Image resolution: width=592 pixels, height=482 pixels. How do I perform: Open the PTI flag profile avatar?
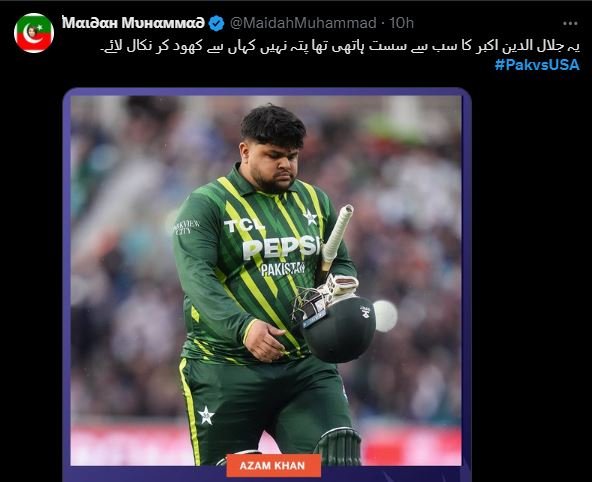tap(34, 33)
